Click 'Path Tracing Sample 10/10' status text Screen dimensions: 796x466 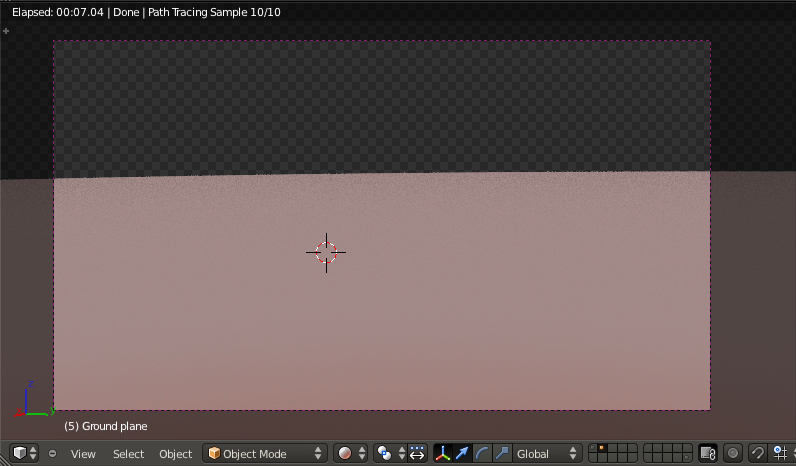point(214,12)
